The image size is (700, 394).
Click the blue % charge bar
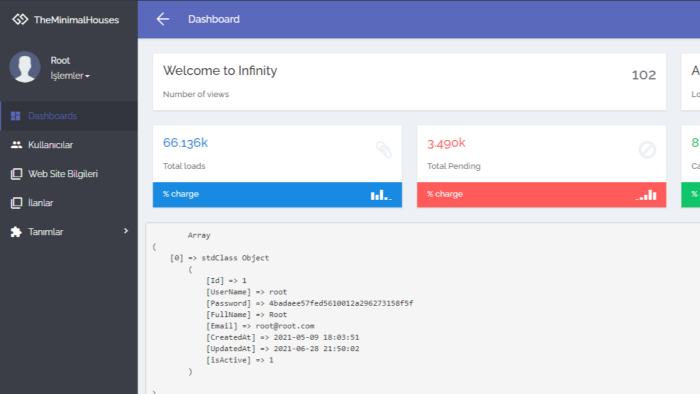(x=277, y=195)
